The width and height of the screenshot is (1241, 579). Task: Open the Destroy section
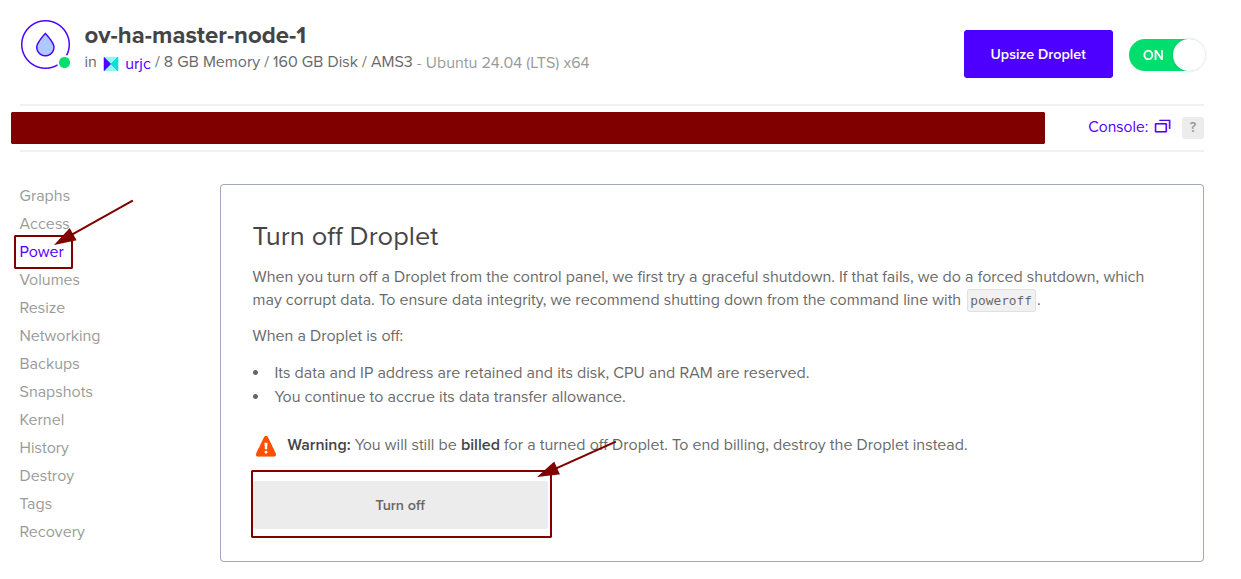pyautogui.click(x=47, y=476)
